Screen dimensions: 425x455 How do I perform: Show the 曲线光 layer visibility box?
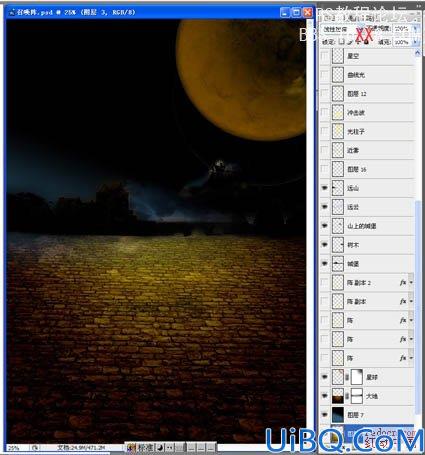[x=324, y=75]
